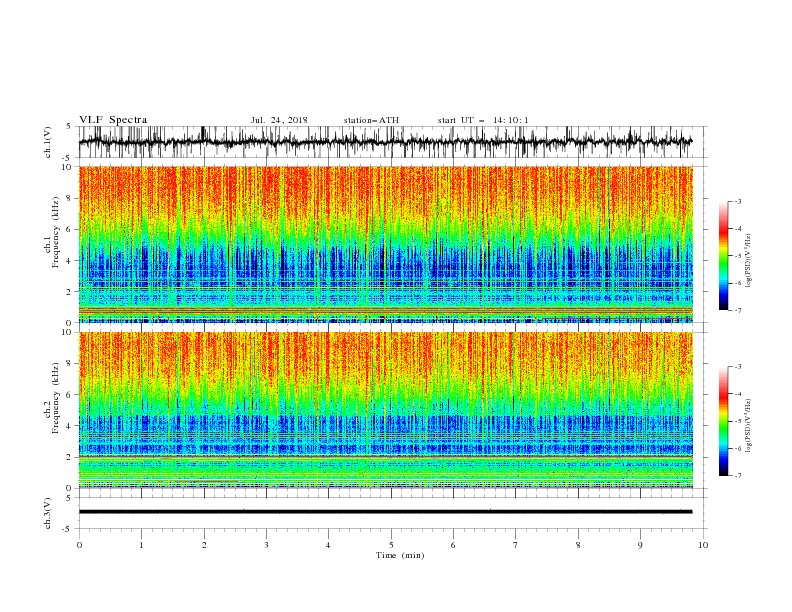Click the '-5' volt tick of ch.3(V) panel
The width and height of the screenshot is (792, 612).
(x=68, y=529)
